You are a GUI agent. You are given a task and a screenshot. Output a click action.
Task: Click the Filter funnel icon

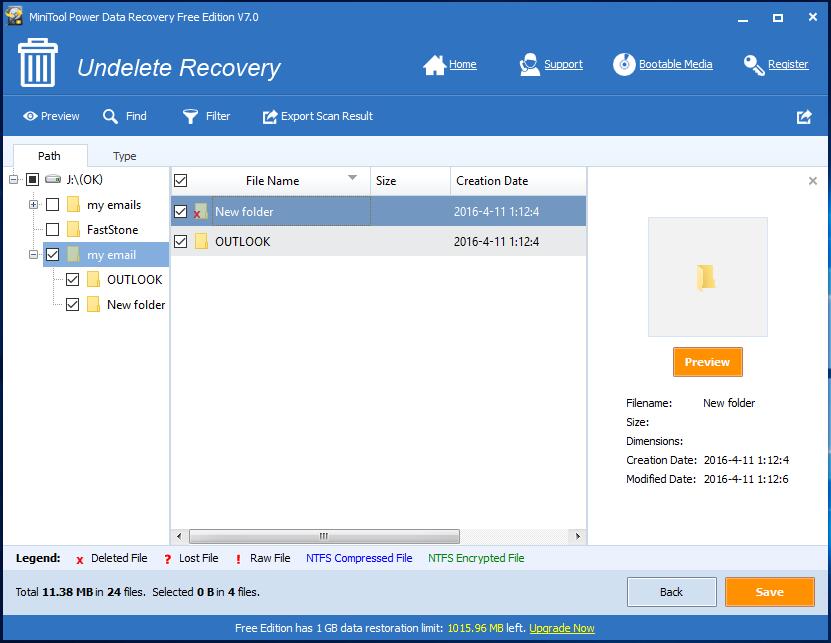[190, 116]
